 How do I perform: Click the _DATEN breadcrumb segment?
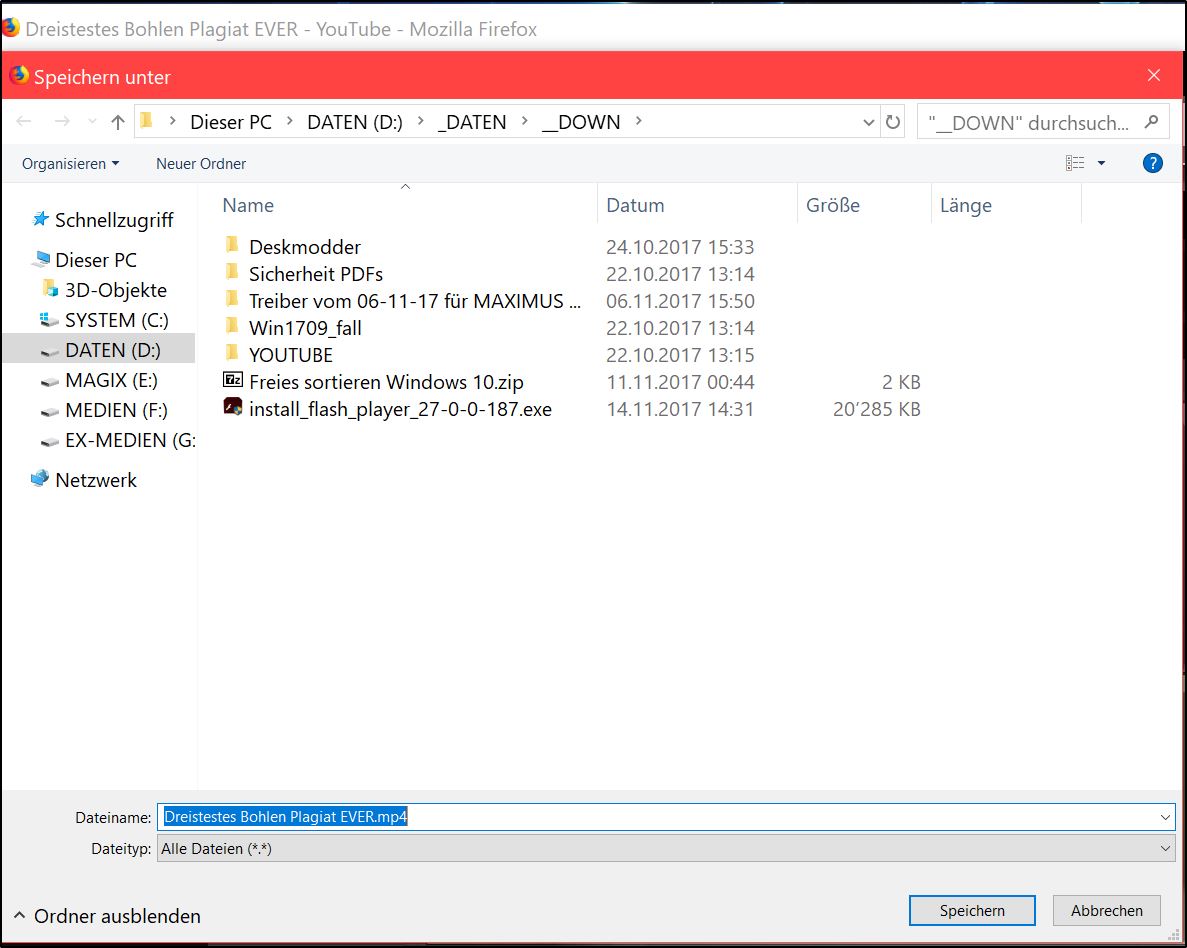(472, 122)
